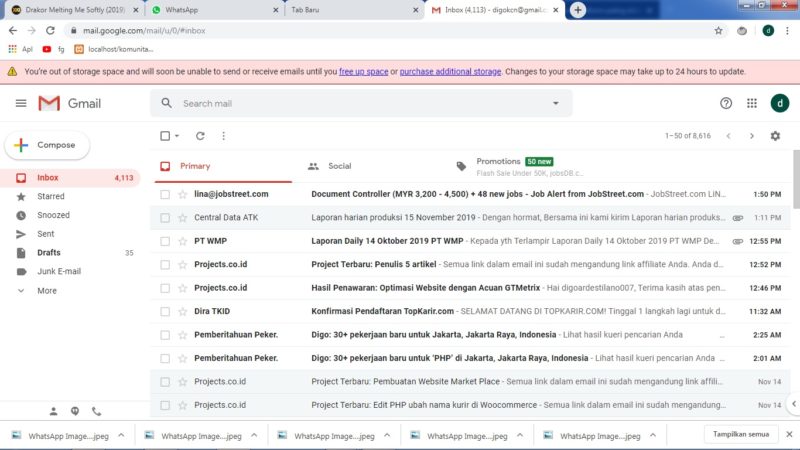This screenshot has width=800, height=450.
Task: Open options for second WhatsApp Image download
Action: pyautogui.click(x=254, y=435)
